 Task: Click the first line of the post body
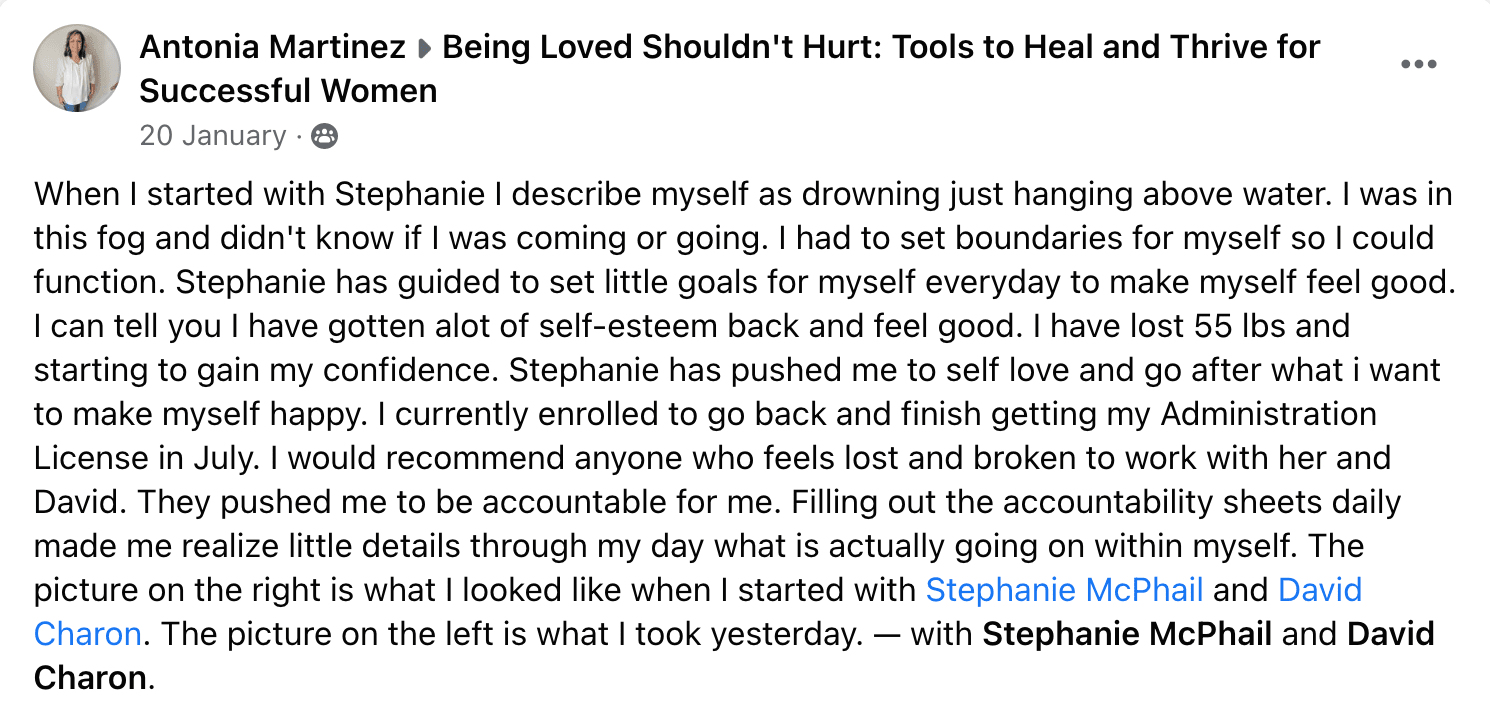(x=742, y=194)
